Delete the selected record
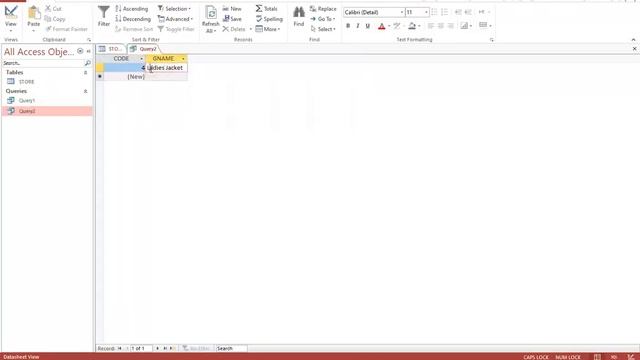This screenshot has width=640, height=360. click(x=234, y=29)
